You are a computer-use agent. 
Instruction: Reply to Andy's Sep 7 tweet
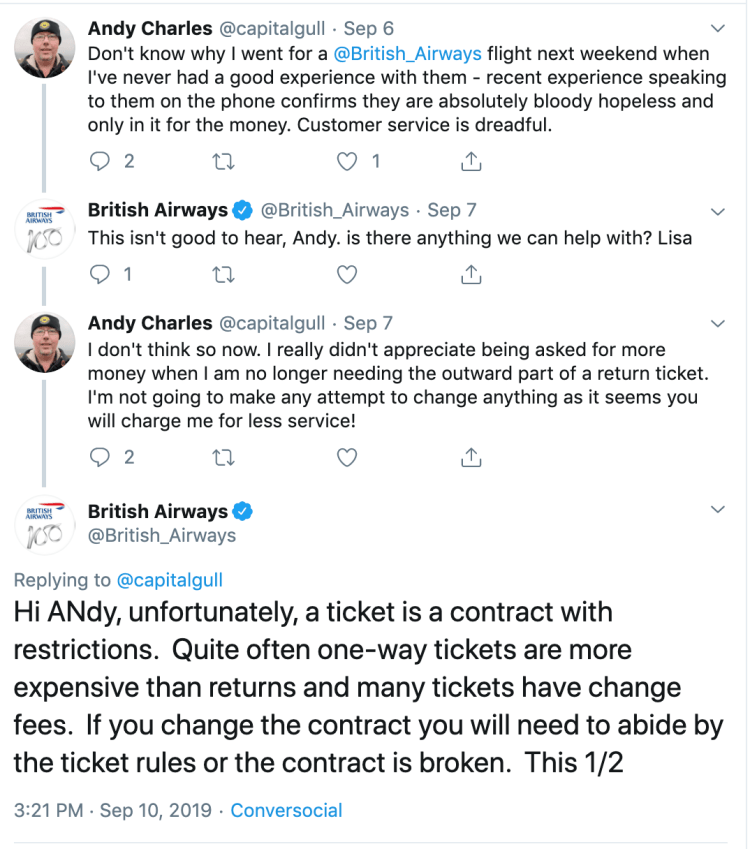pyautogui.click(x=100, y=457)
